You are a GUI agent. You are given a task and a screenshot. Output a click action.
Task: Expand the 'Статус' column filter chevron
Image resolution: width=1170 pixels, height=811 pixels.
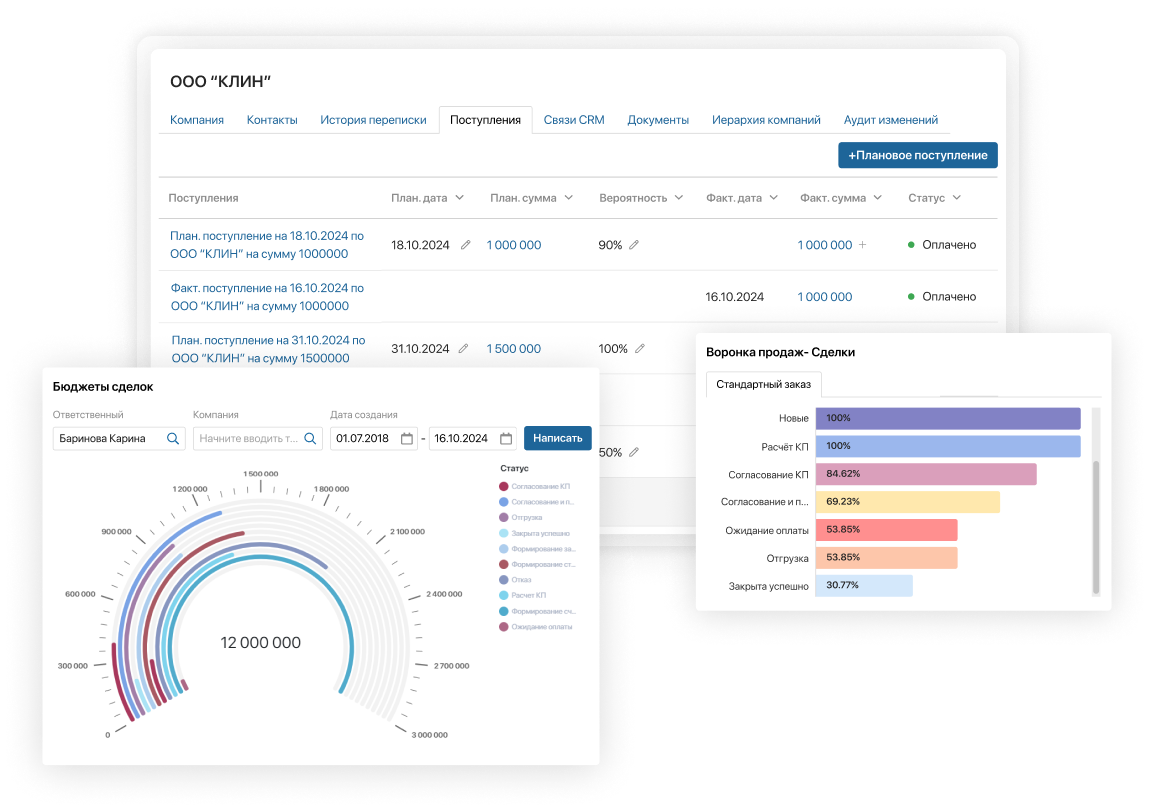tap(958, 197)
